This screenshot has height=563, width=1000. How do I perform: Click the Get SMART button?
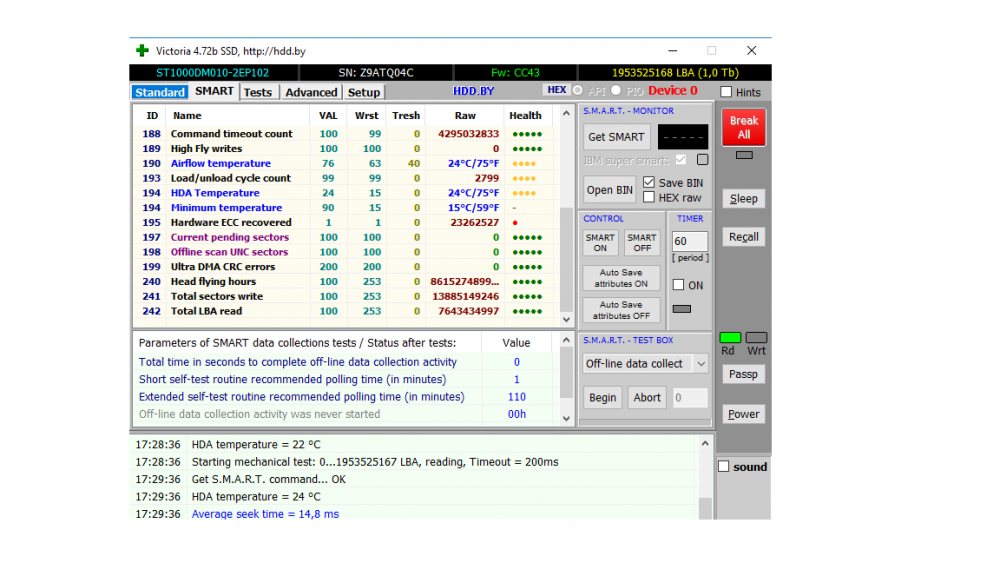(x=616, y=137)
